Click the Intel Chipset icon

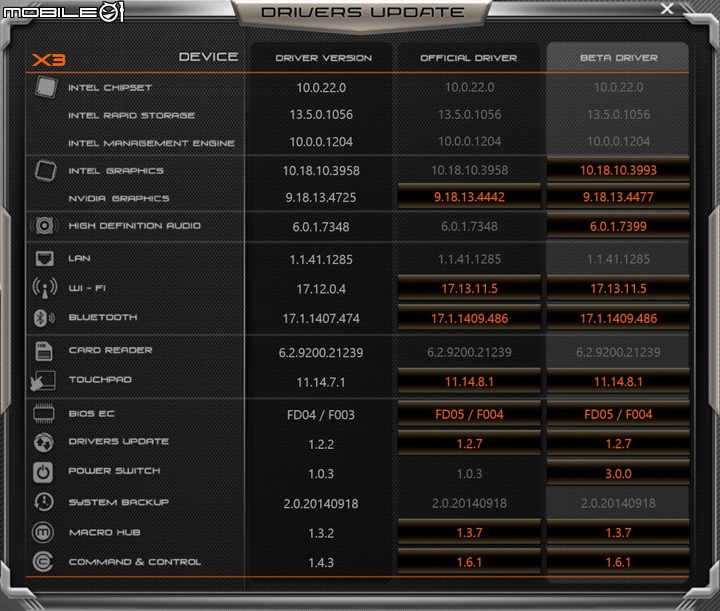coord(45,87)
